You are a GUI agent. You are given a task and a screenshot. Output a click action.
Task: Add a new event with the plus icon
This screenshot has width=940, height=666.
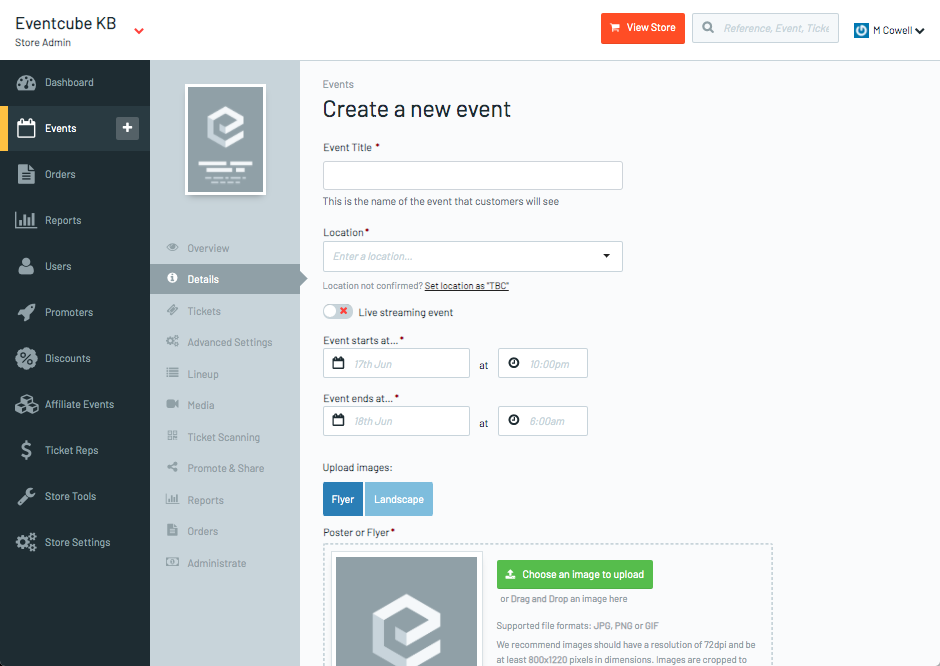tap(129, 128)
